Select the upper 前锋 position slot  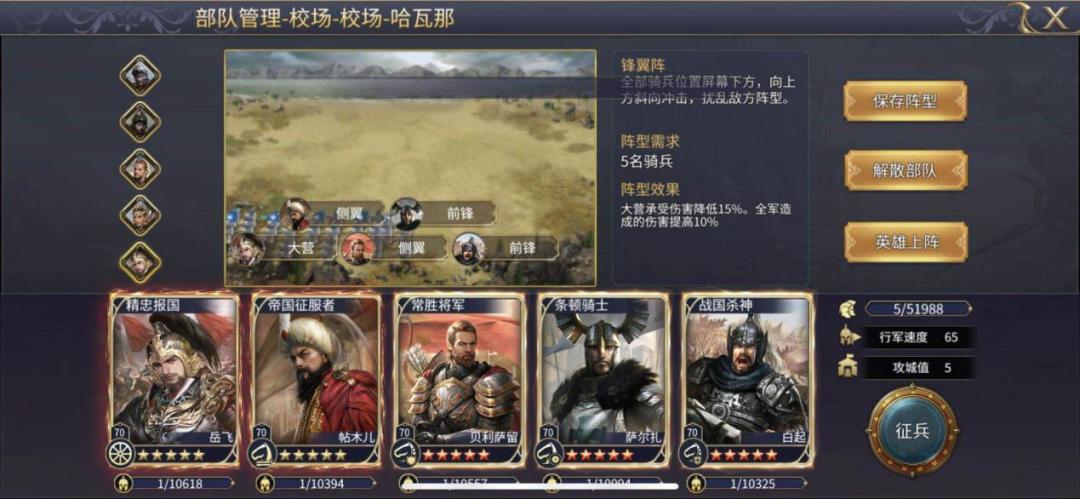tap(443, 214)
